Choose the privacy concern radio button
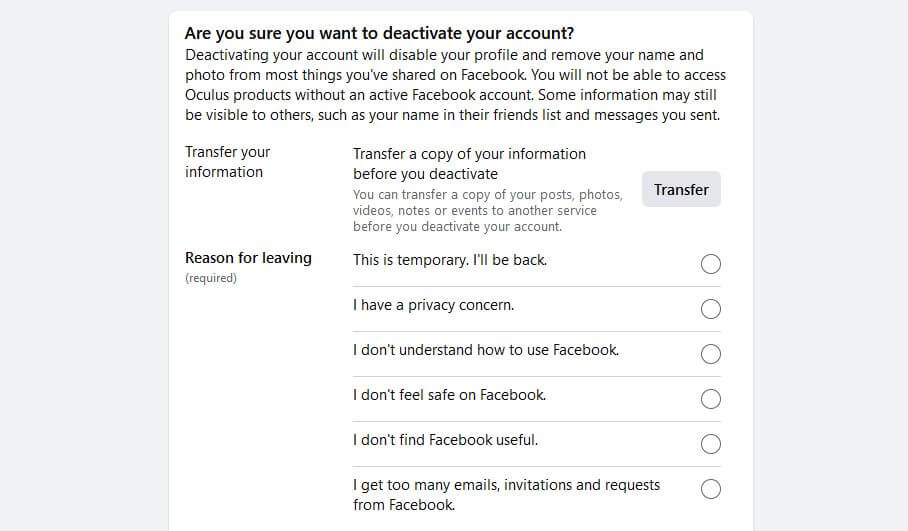 click(711, 309)
